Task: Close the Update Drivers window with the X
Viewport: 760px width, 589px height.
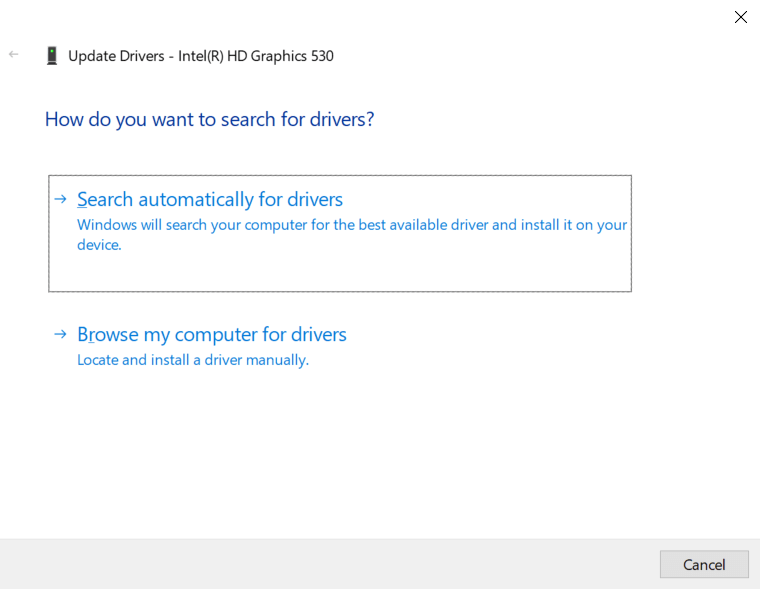Action: tap(740, 17)
